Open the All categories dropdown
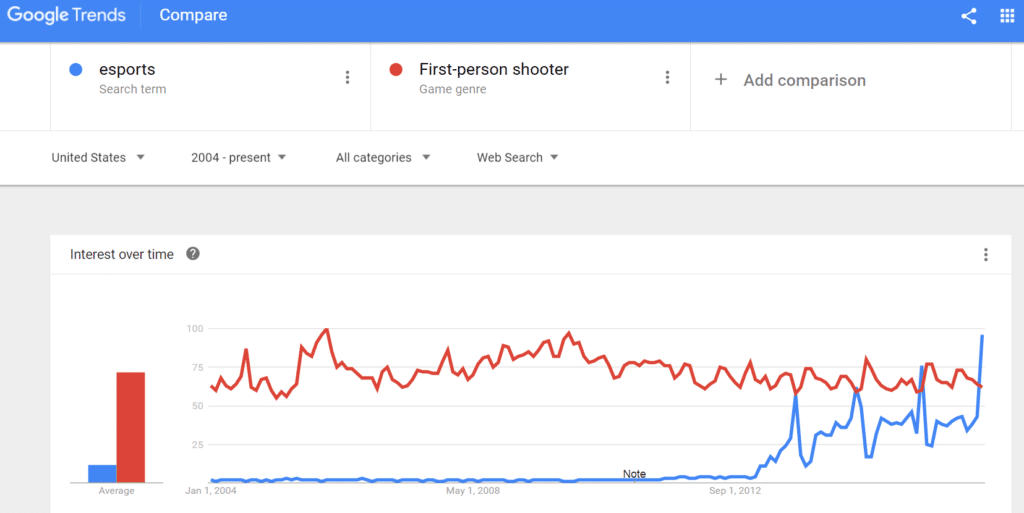The height and width of the screenshot is (513, 1024). tap(383, 157)
